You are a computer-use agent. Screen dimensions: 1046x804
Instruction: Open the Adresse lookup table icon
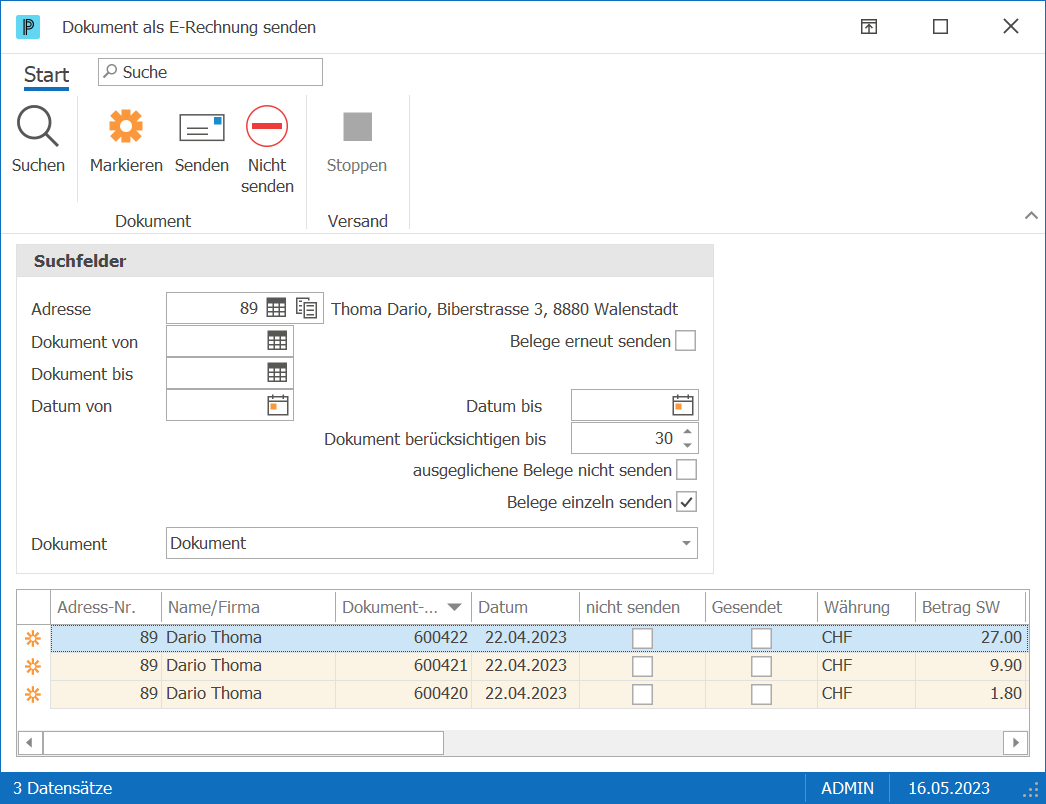pyautogui.click(x=276, y=308)
